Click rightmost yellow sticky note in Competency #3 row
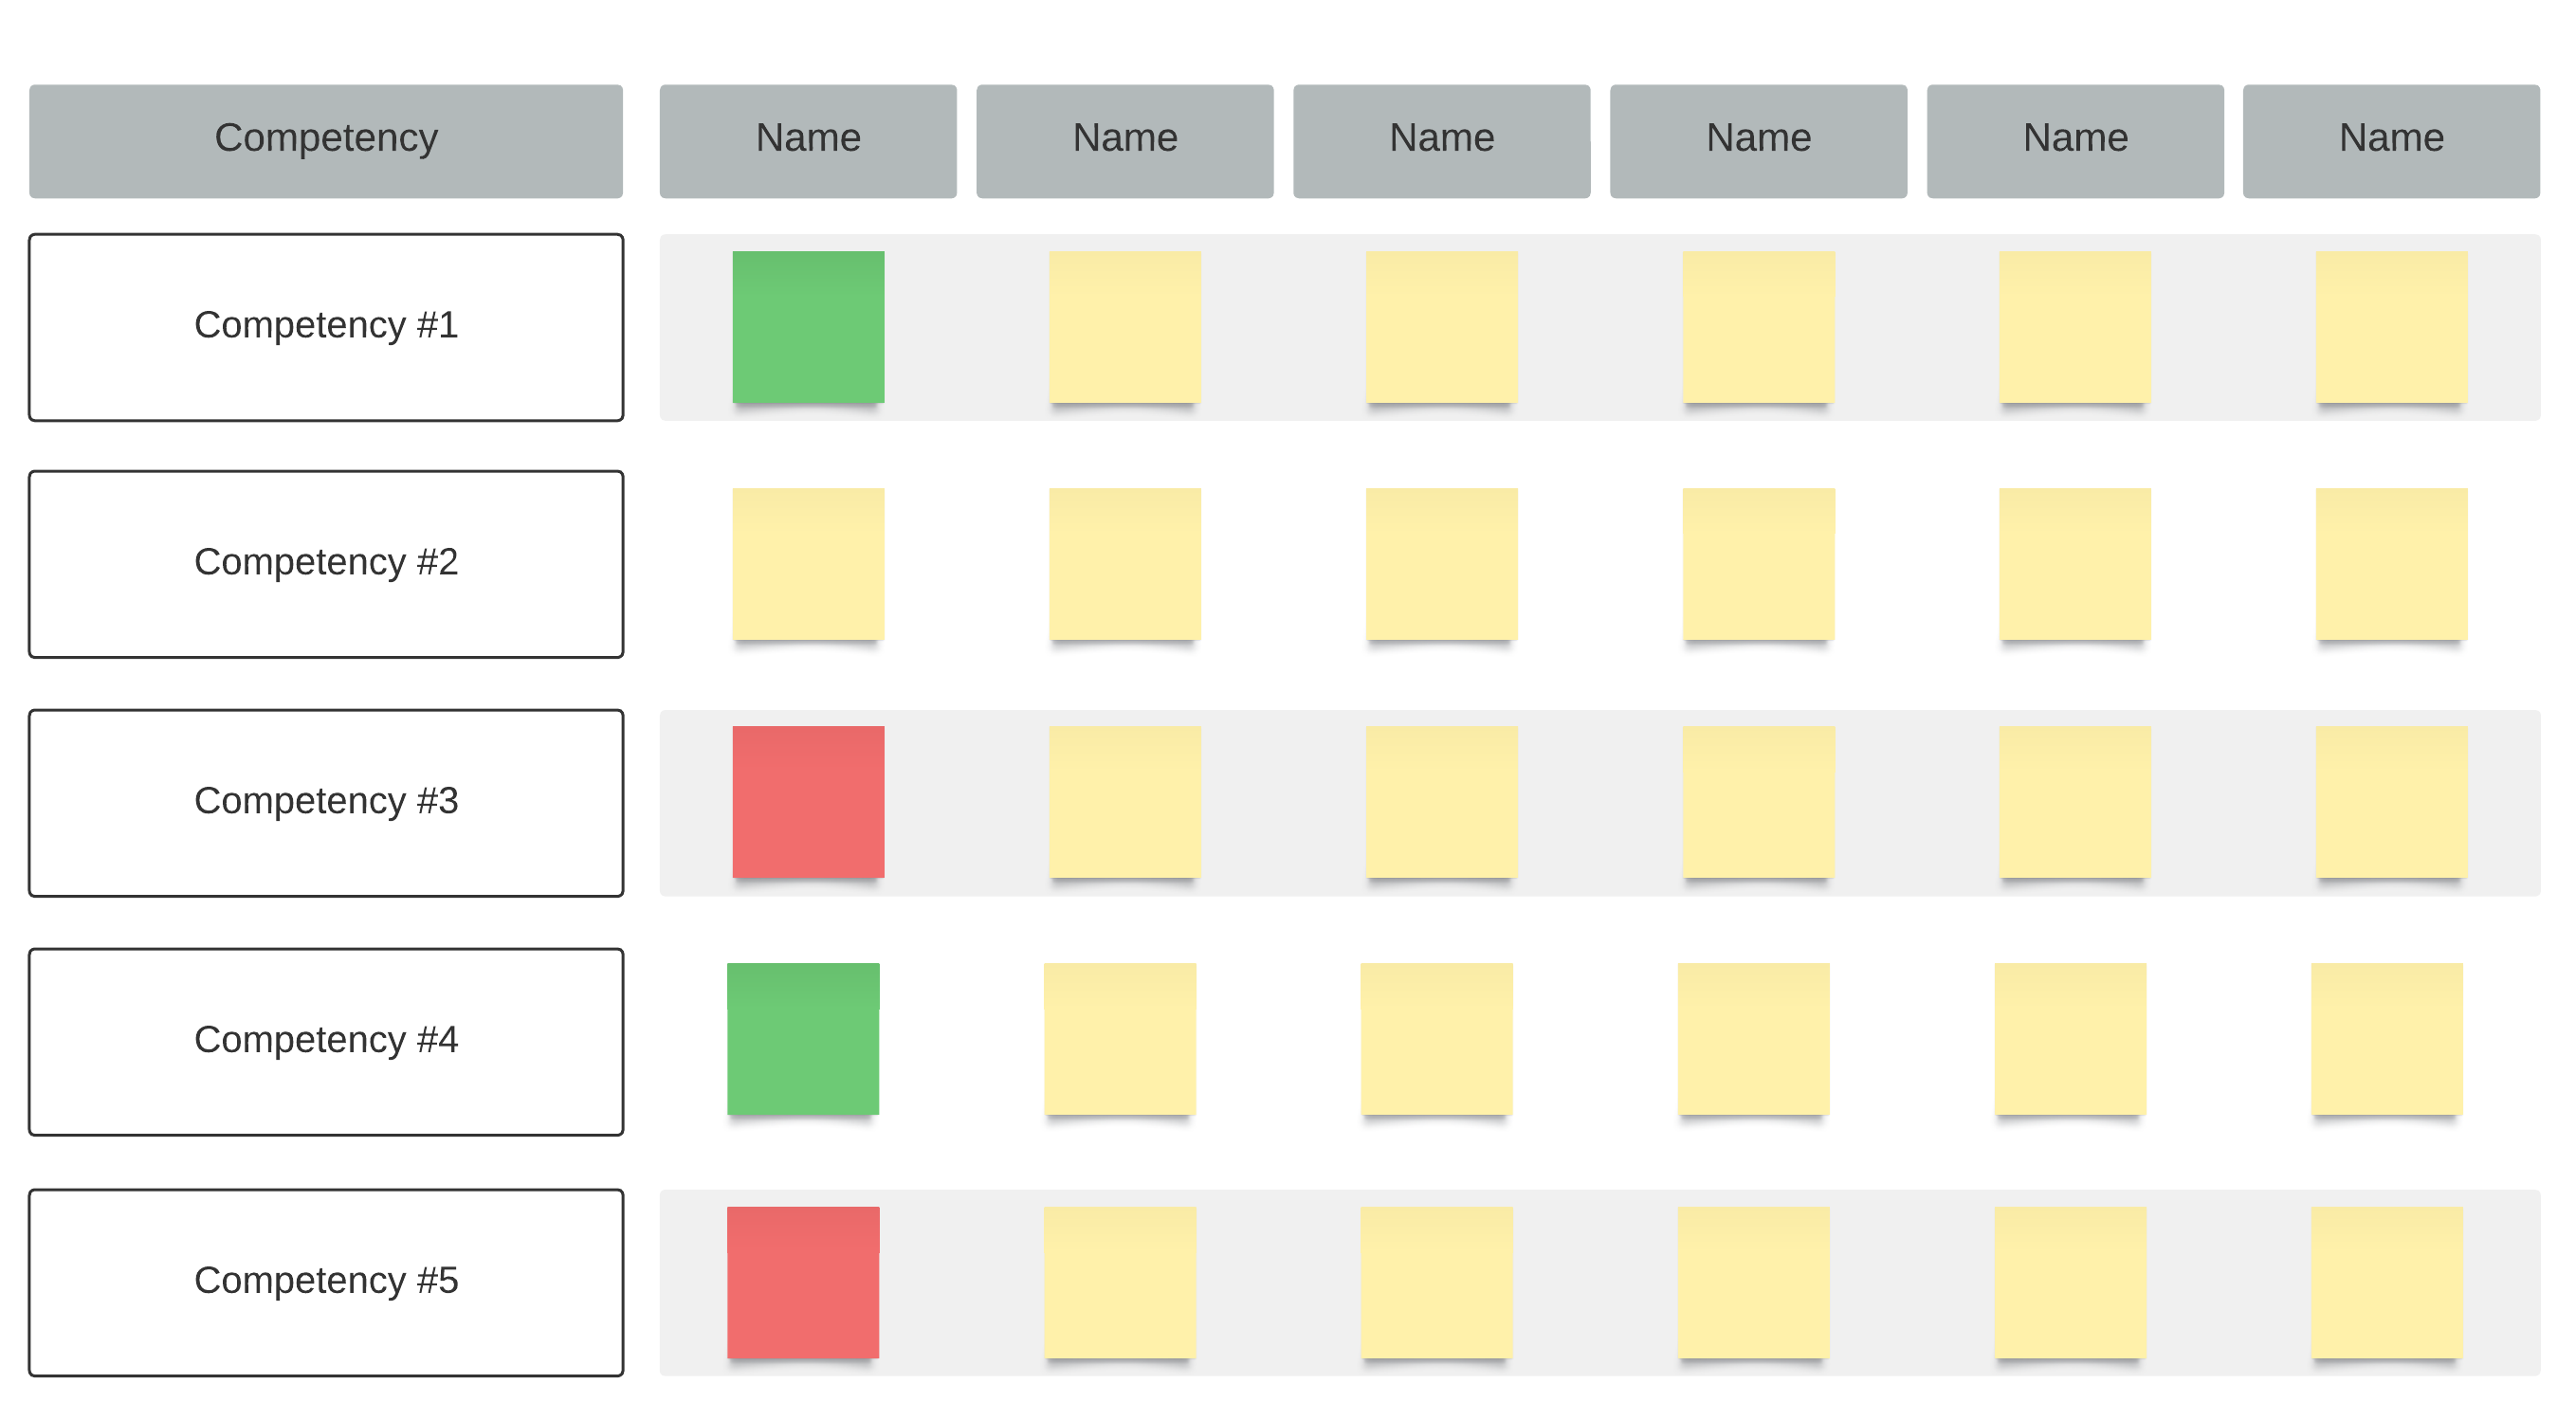 point(2391,802)
